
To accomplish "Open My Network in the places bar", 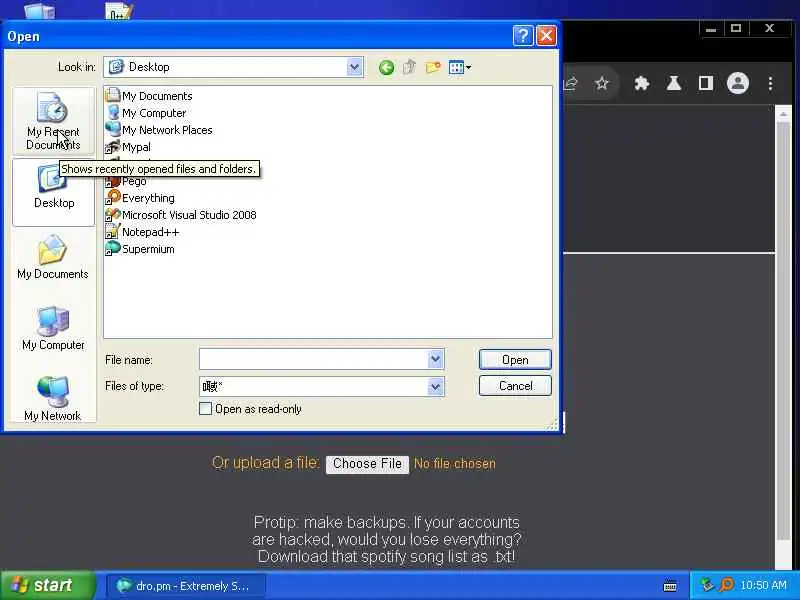I will pyautogui.click(x=53, y=399).
